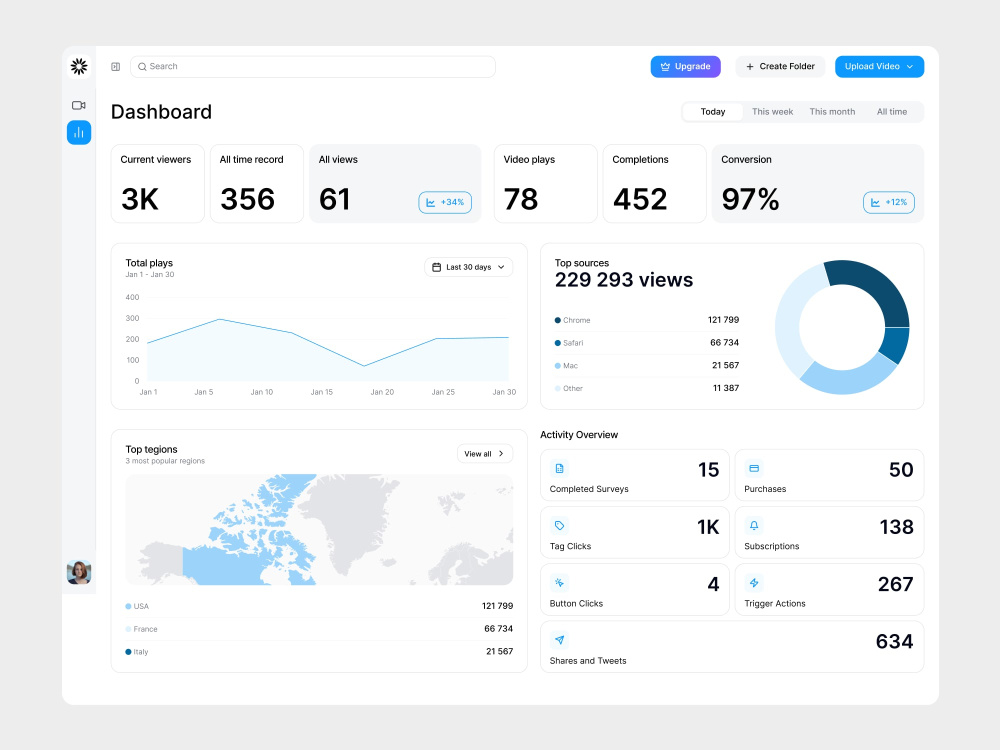
Task: Click the plus icon on Create Folder
Action: tap(750, 66)
